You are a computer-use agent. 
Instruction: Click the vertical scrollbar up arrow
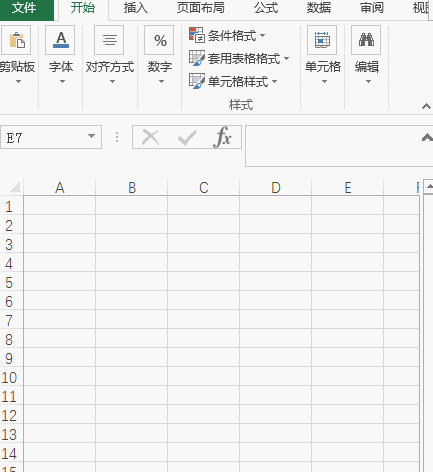coord(429,186)
